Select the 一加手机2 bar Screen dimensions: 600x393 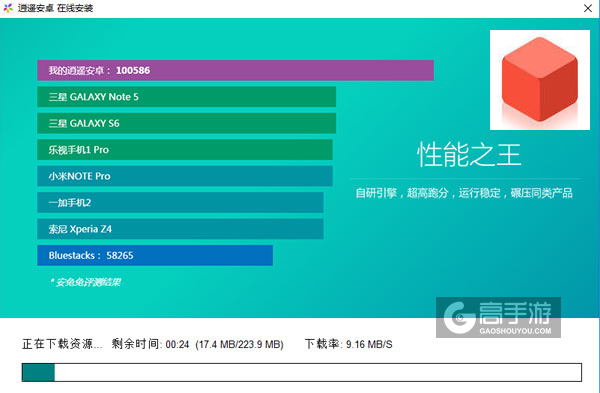180,202
